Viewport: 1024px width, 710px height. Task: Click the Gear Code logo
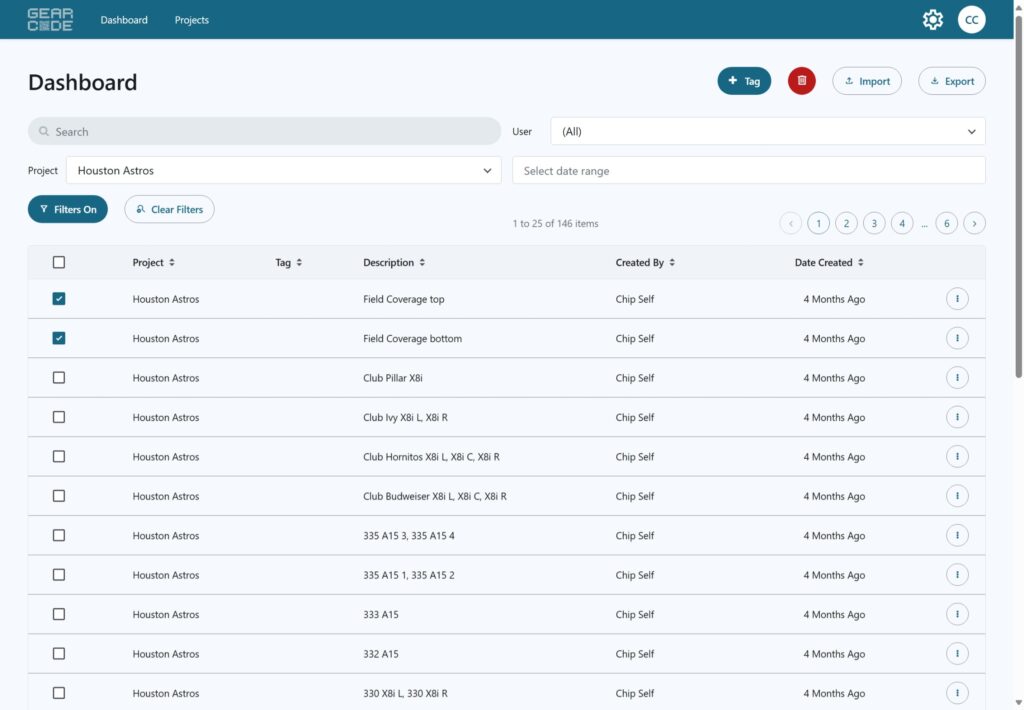tap(50, 20)
